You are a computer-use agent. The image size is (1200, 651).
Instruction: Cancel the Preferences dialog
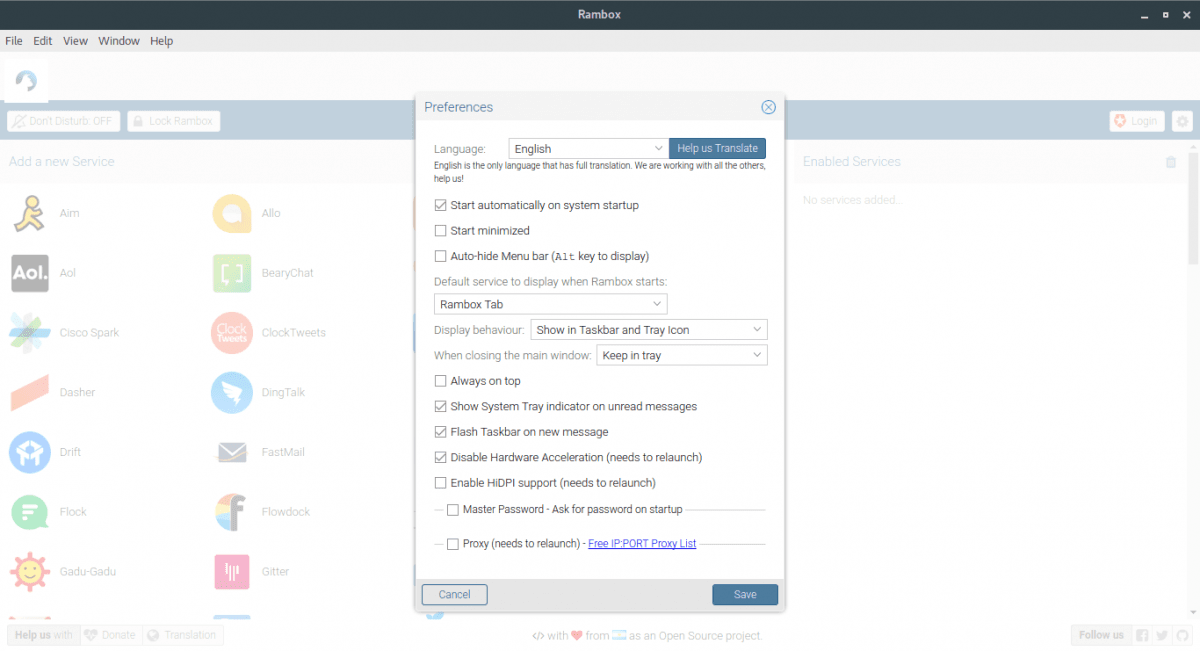pos(454,594)
